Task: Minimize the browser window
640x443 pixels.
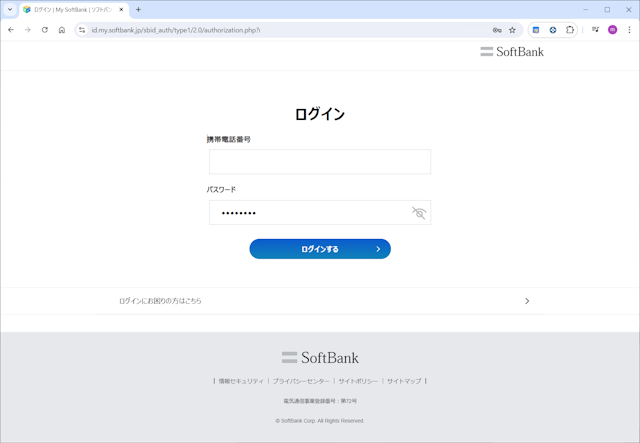Action: click(x=586, y=9)
